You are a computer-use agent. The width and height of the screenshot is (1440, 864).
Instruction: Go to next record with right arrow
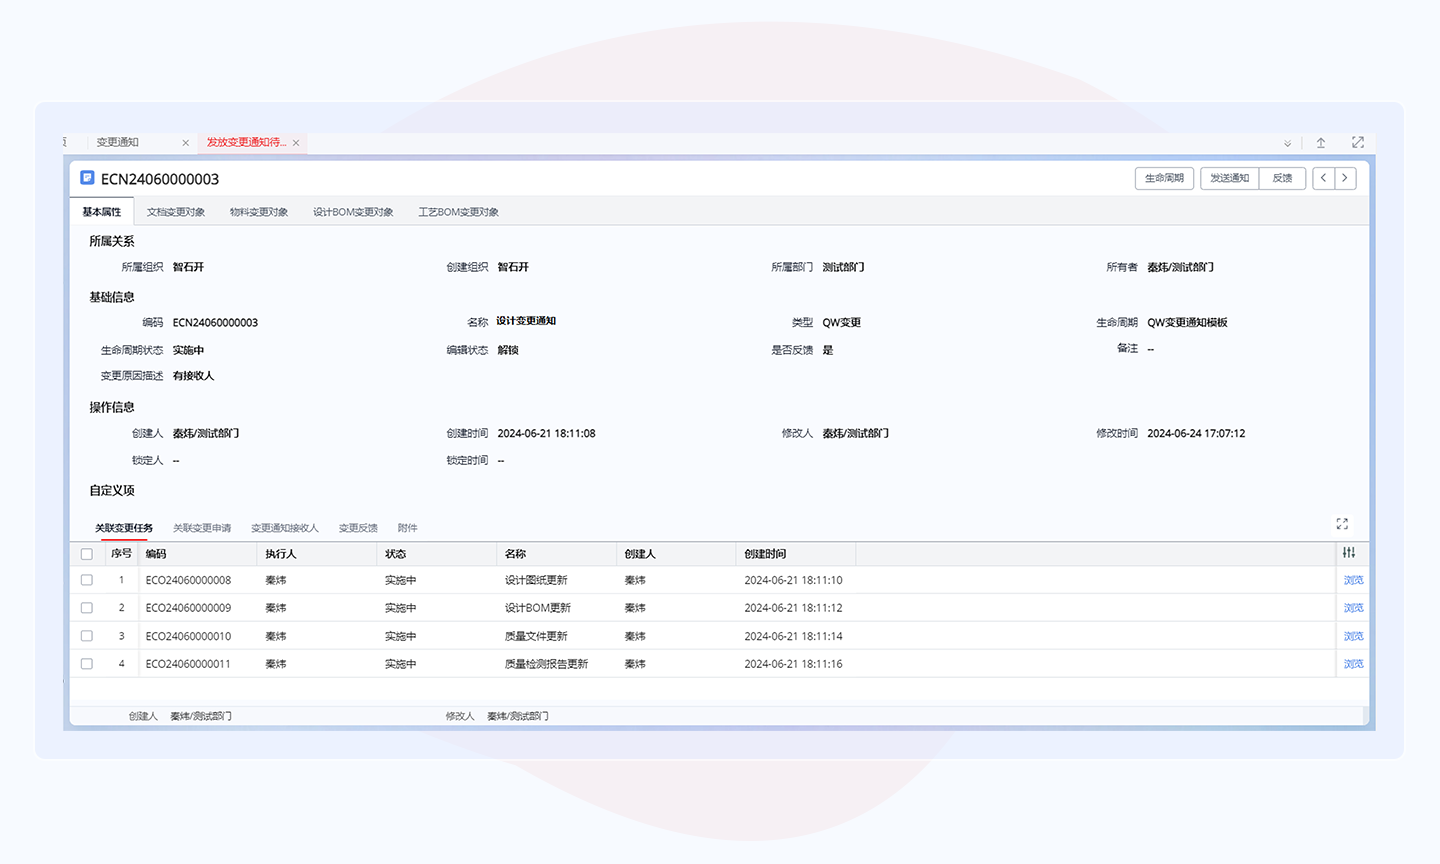pos(1345,178)
